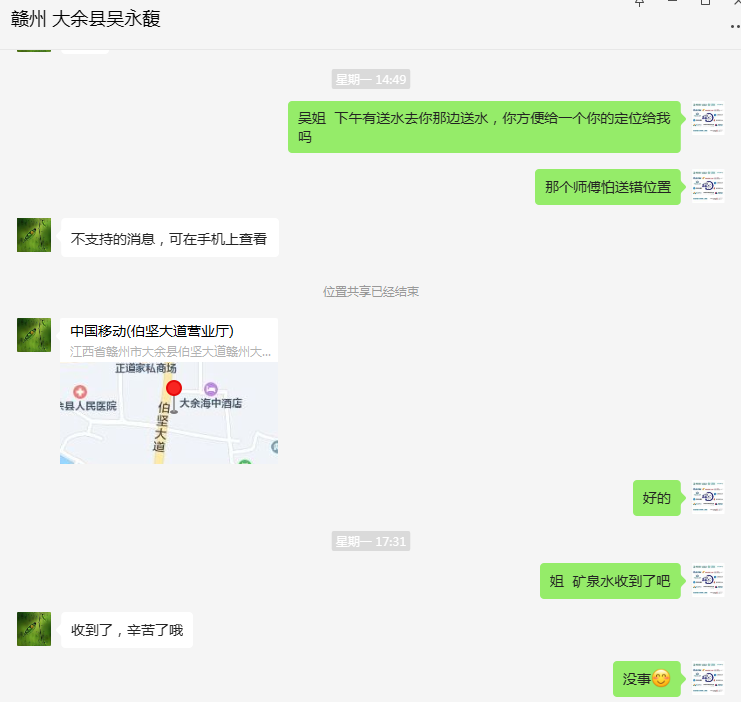
Task: Click own avatar beside 那个师傅怕送错位置
Action: pyautogui.click(x=708, y=186)
